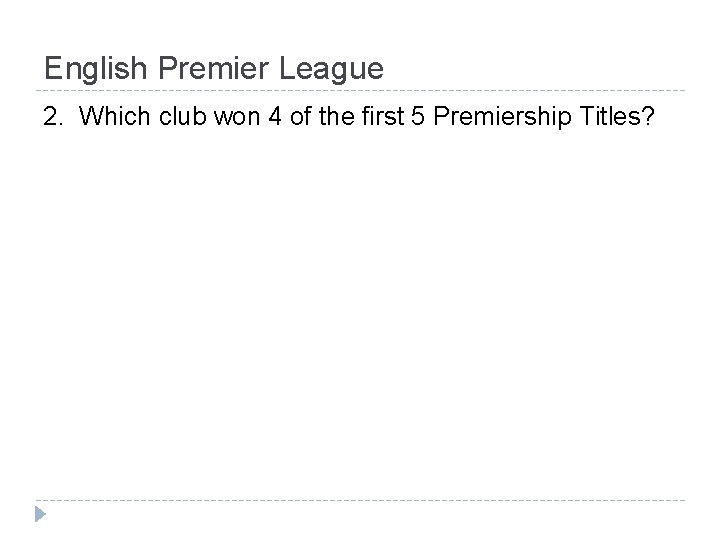Click the word 'Which' in the question
The image size is (720, 540).
[114, 116]
